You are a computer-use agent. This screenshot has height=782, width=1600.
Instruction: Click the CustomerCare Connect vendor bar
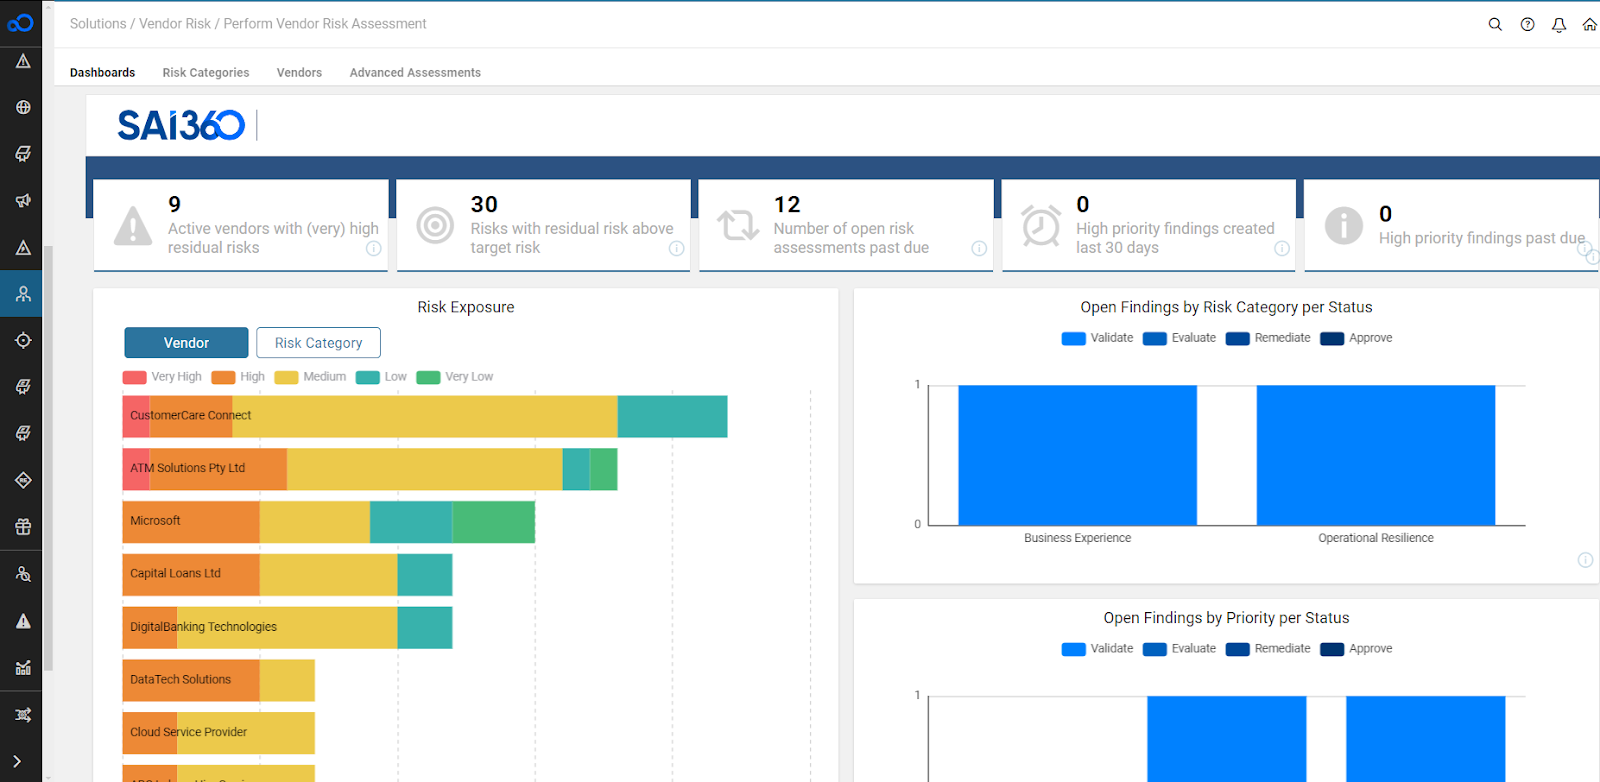(425, 416)
